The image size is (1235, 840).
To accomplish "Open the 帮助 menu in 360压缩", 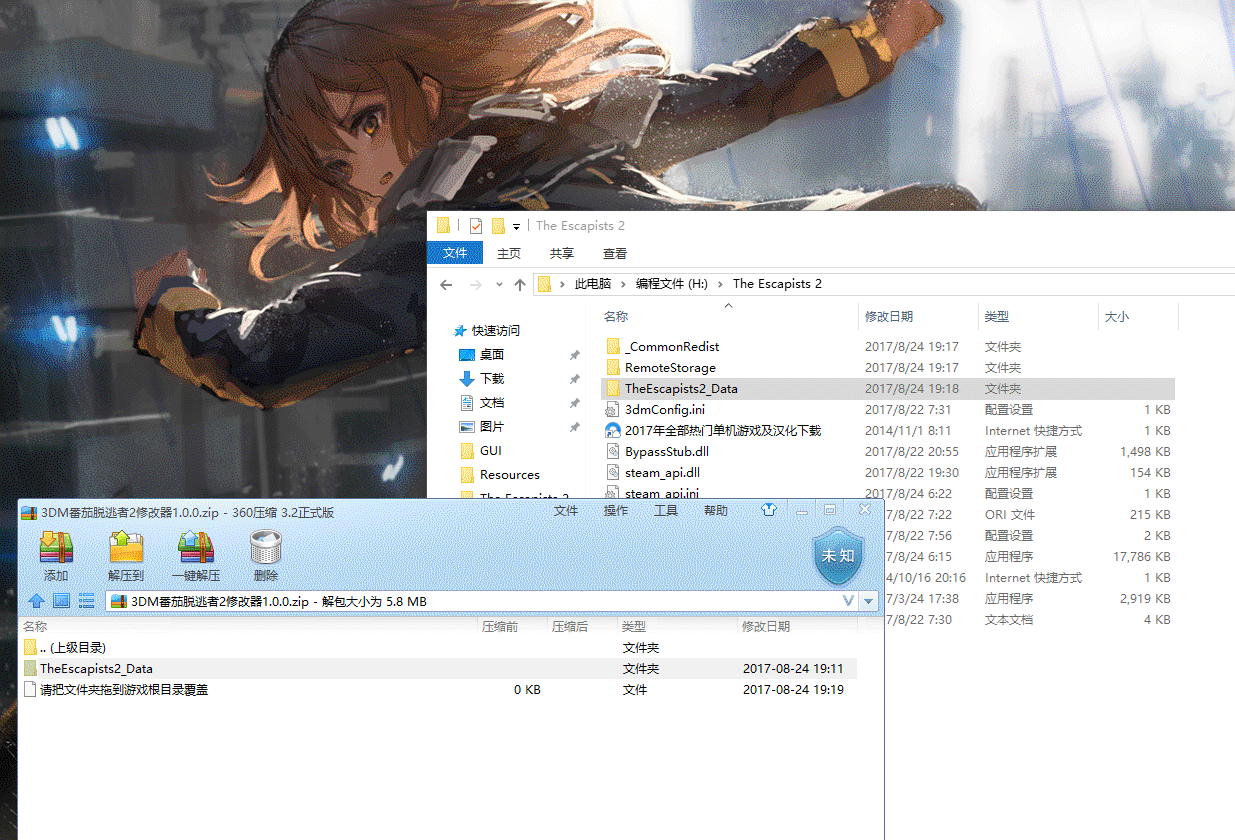I will click(716, 511).
